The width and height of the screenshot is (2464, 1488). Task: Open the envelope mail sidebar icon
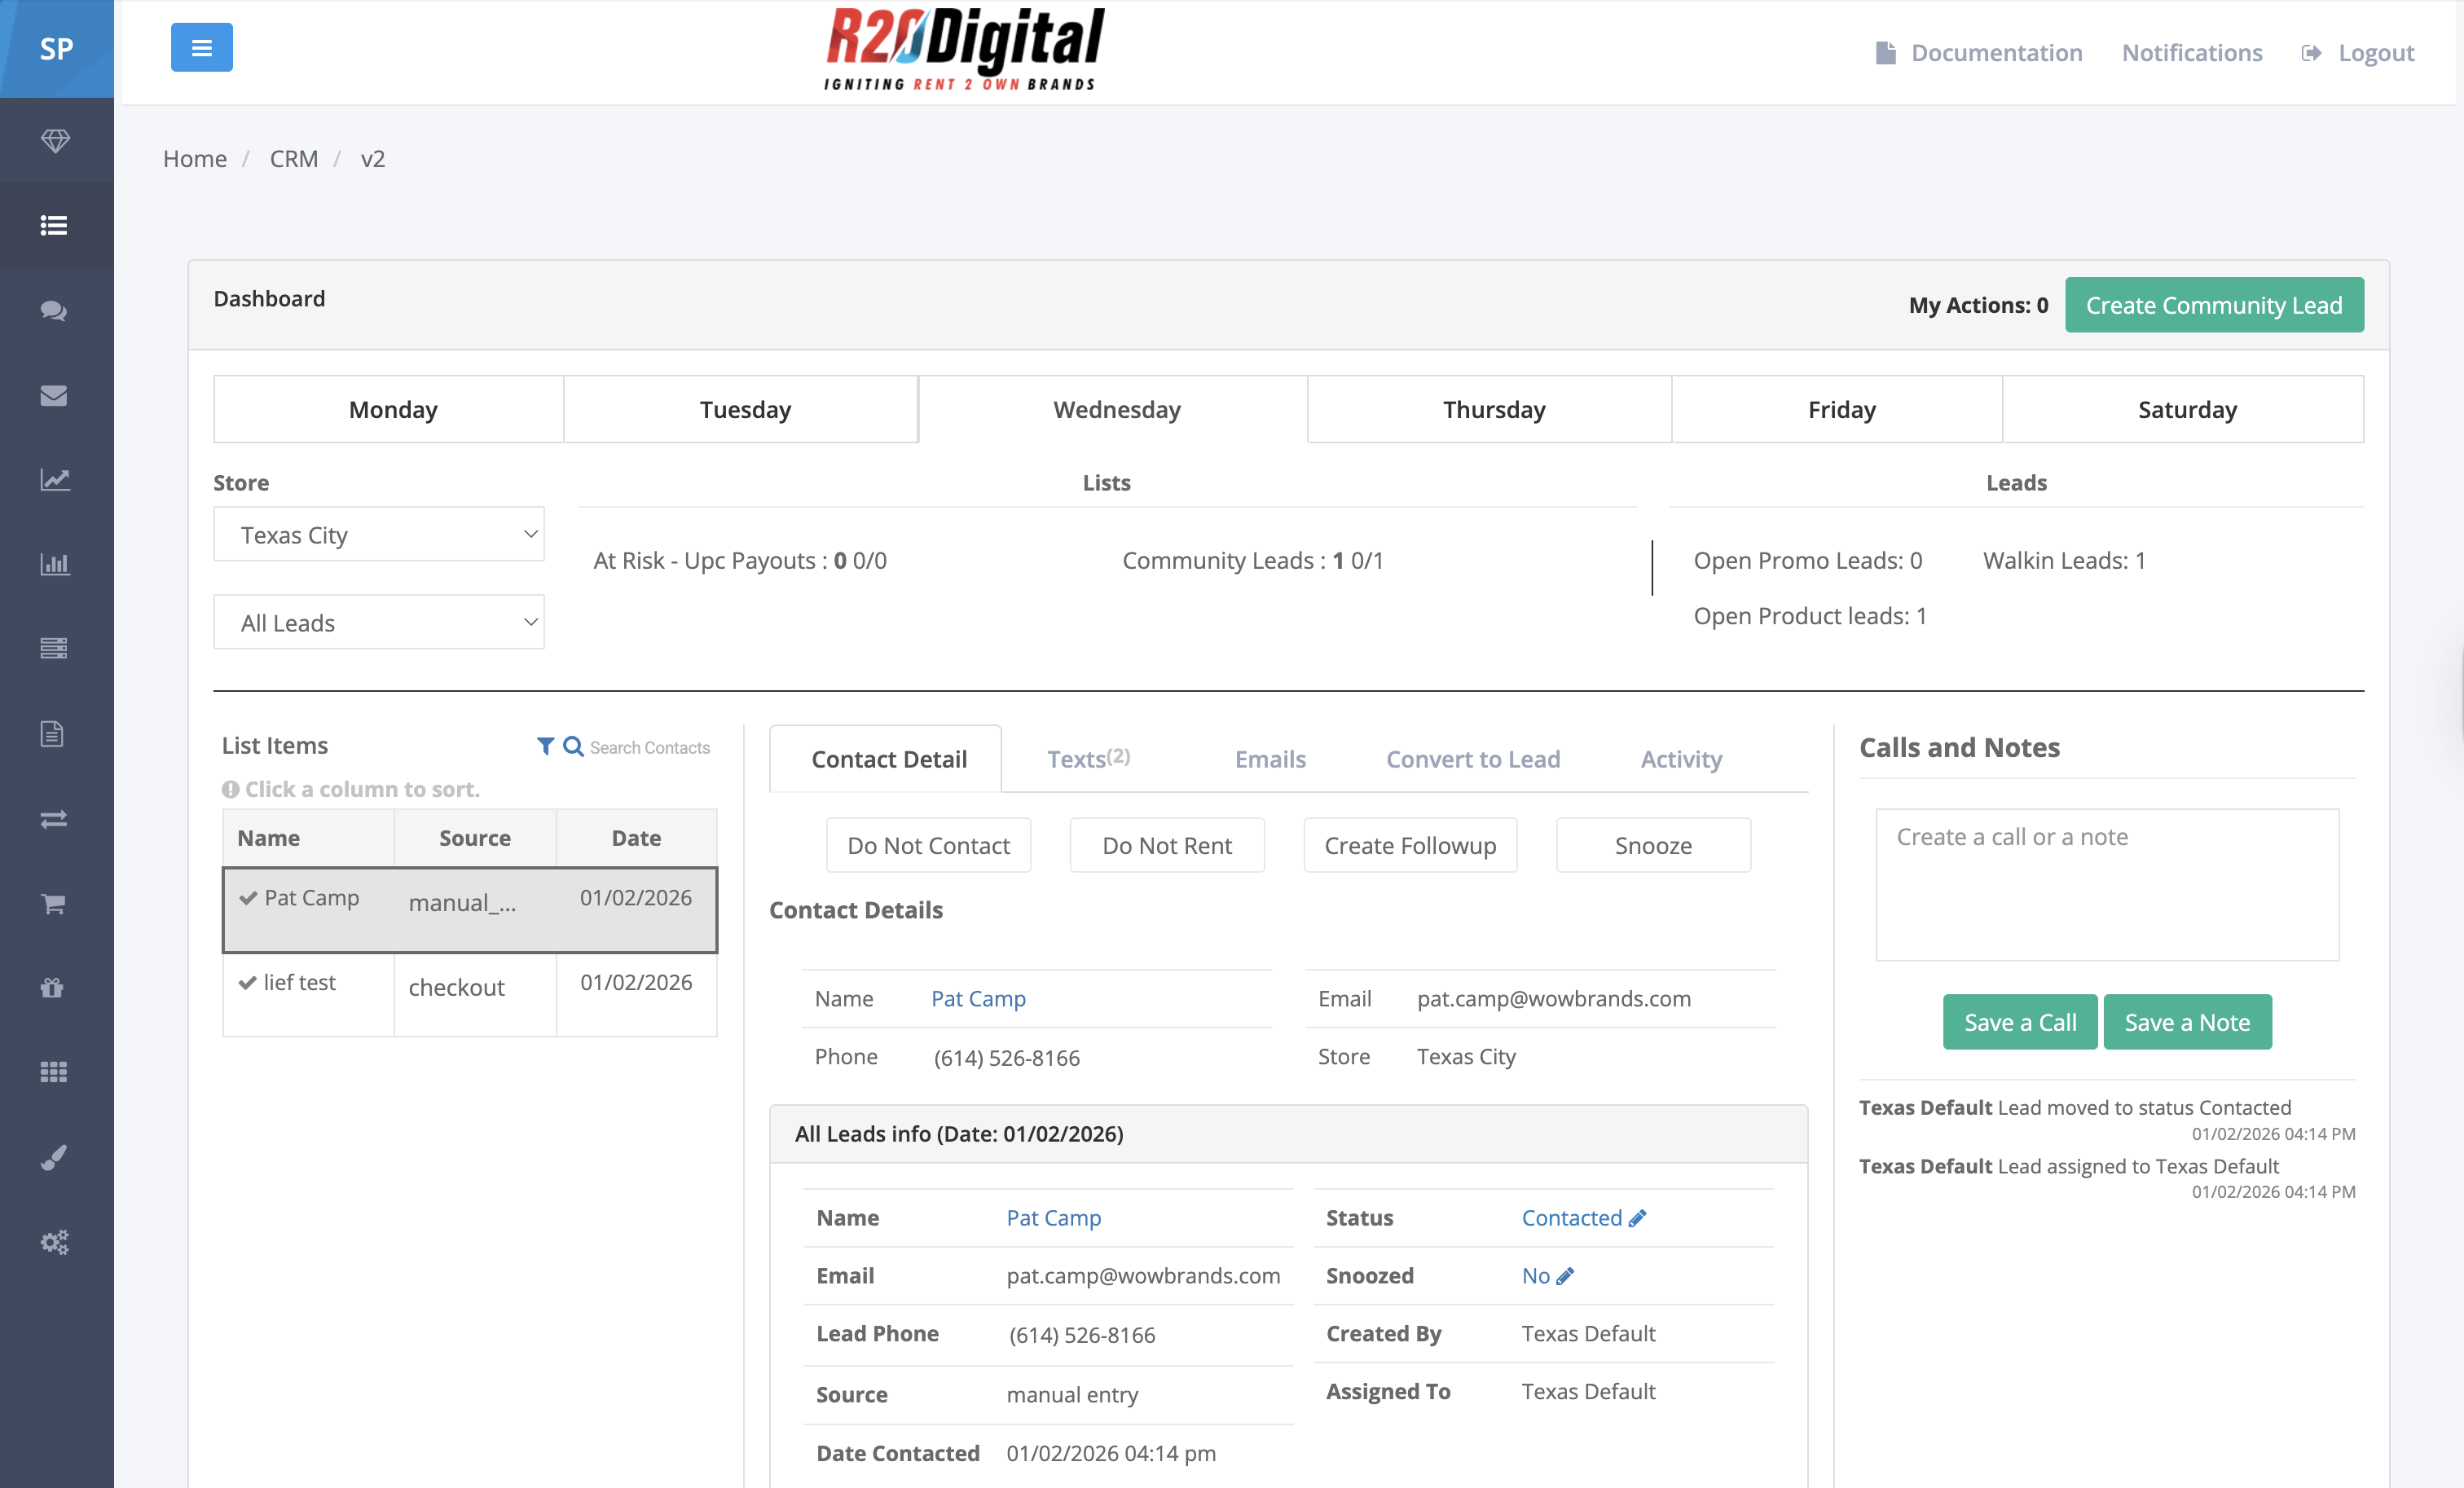(x=54, y=395)
